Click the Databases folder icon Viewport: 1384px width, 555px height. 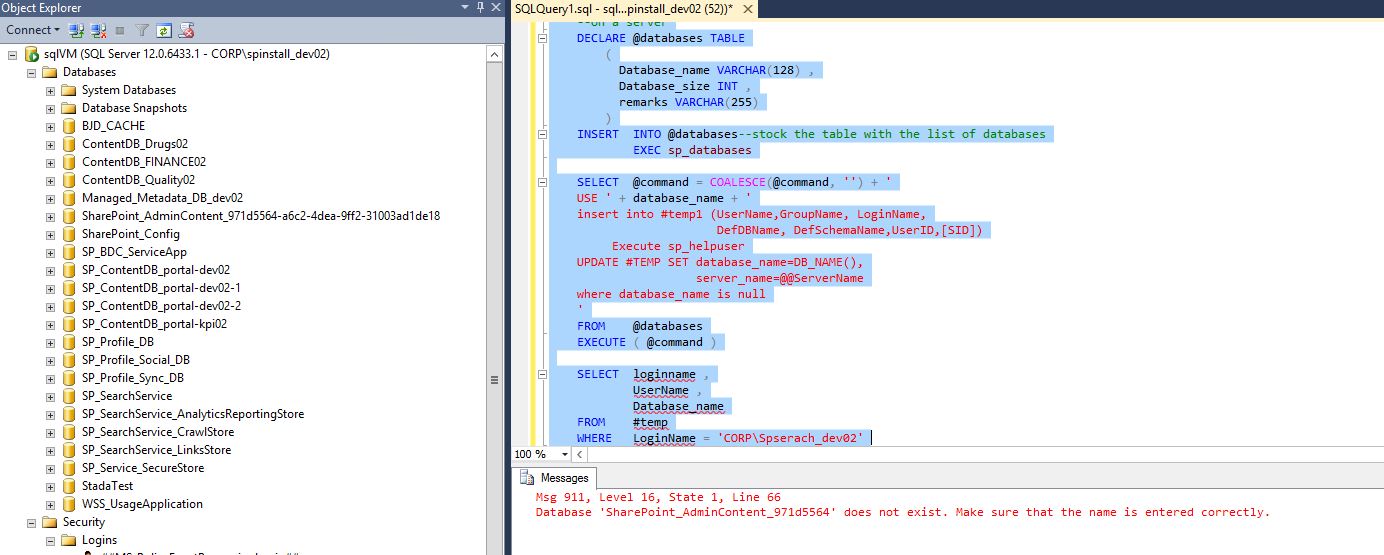point(50,72)
